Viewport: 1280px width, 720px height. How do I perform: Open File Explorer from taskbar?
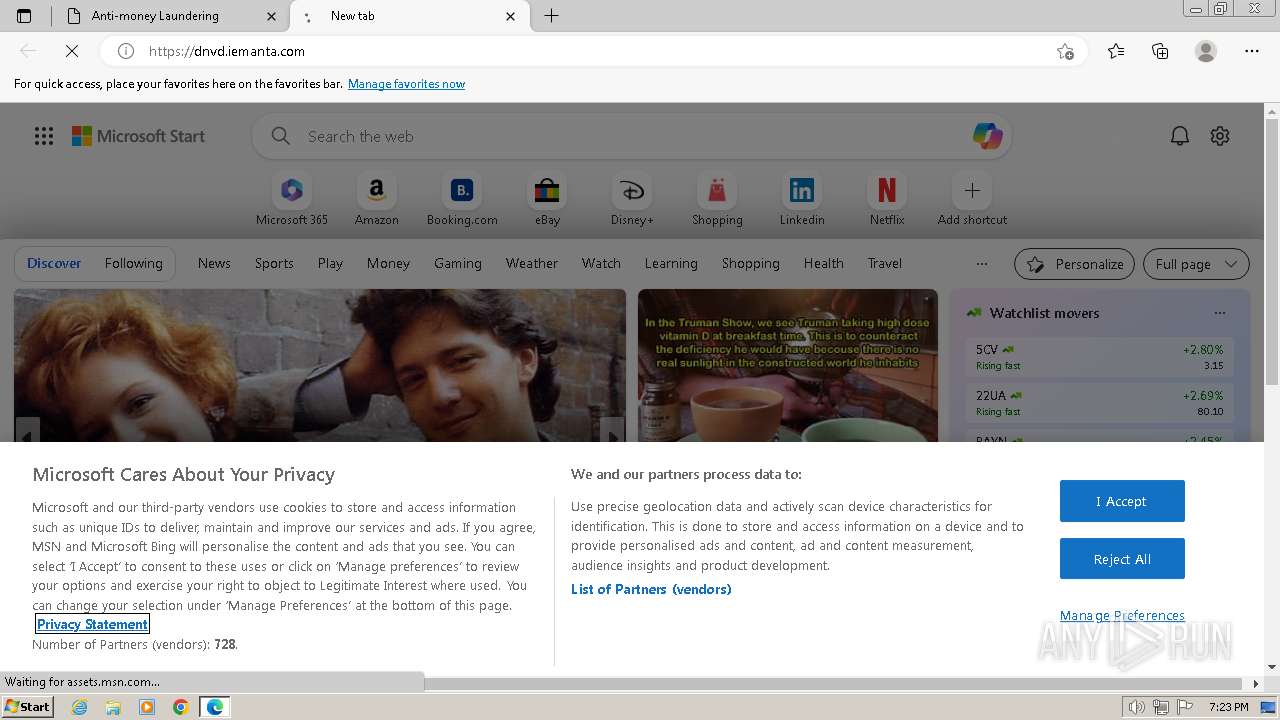click(x=113, y=707)
